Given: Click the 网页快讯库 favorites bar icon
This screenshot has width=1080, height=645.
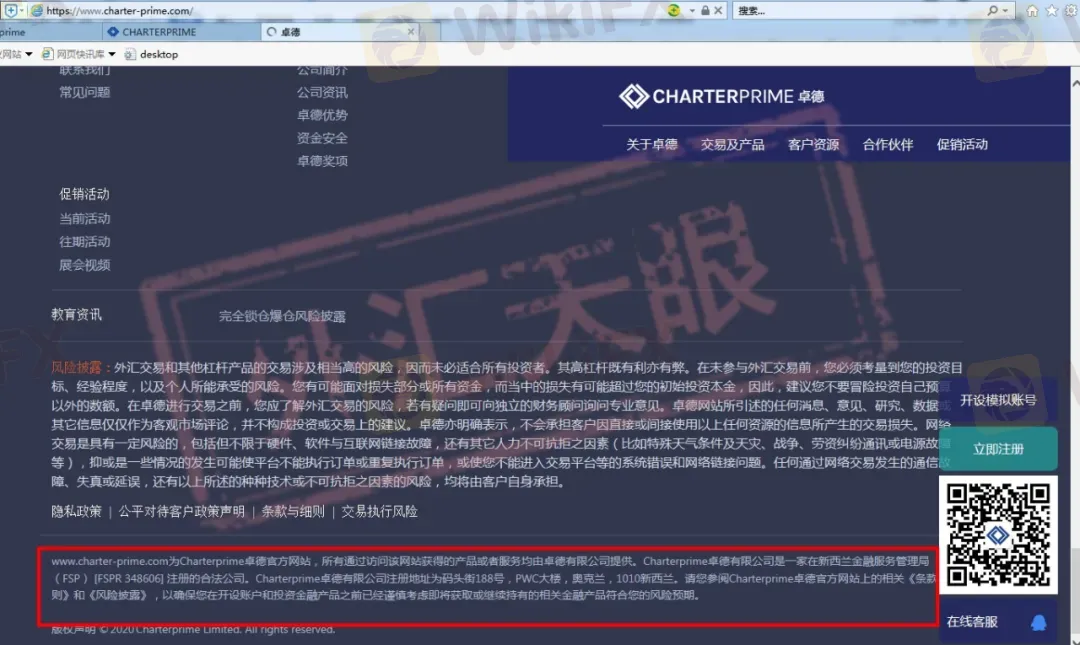Looking at the screenshot, I should (47, 54).
